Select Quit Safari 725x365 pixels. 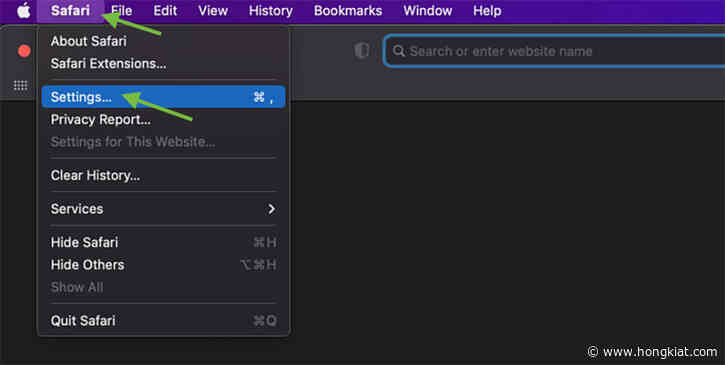pyautogui.click(x=163, y=321)
